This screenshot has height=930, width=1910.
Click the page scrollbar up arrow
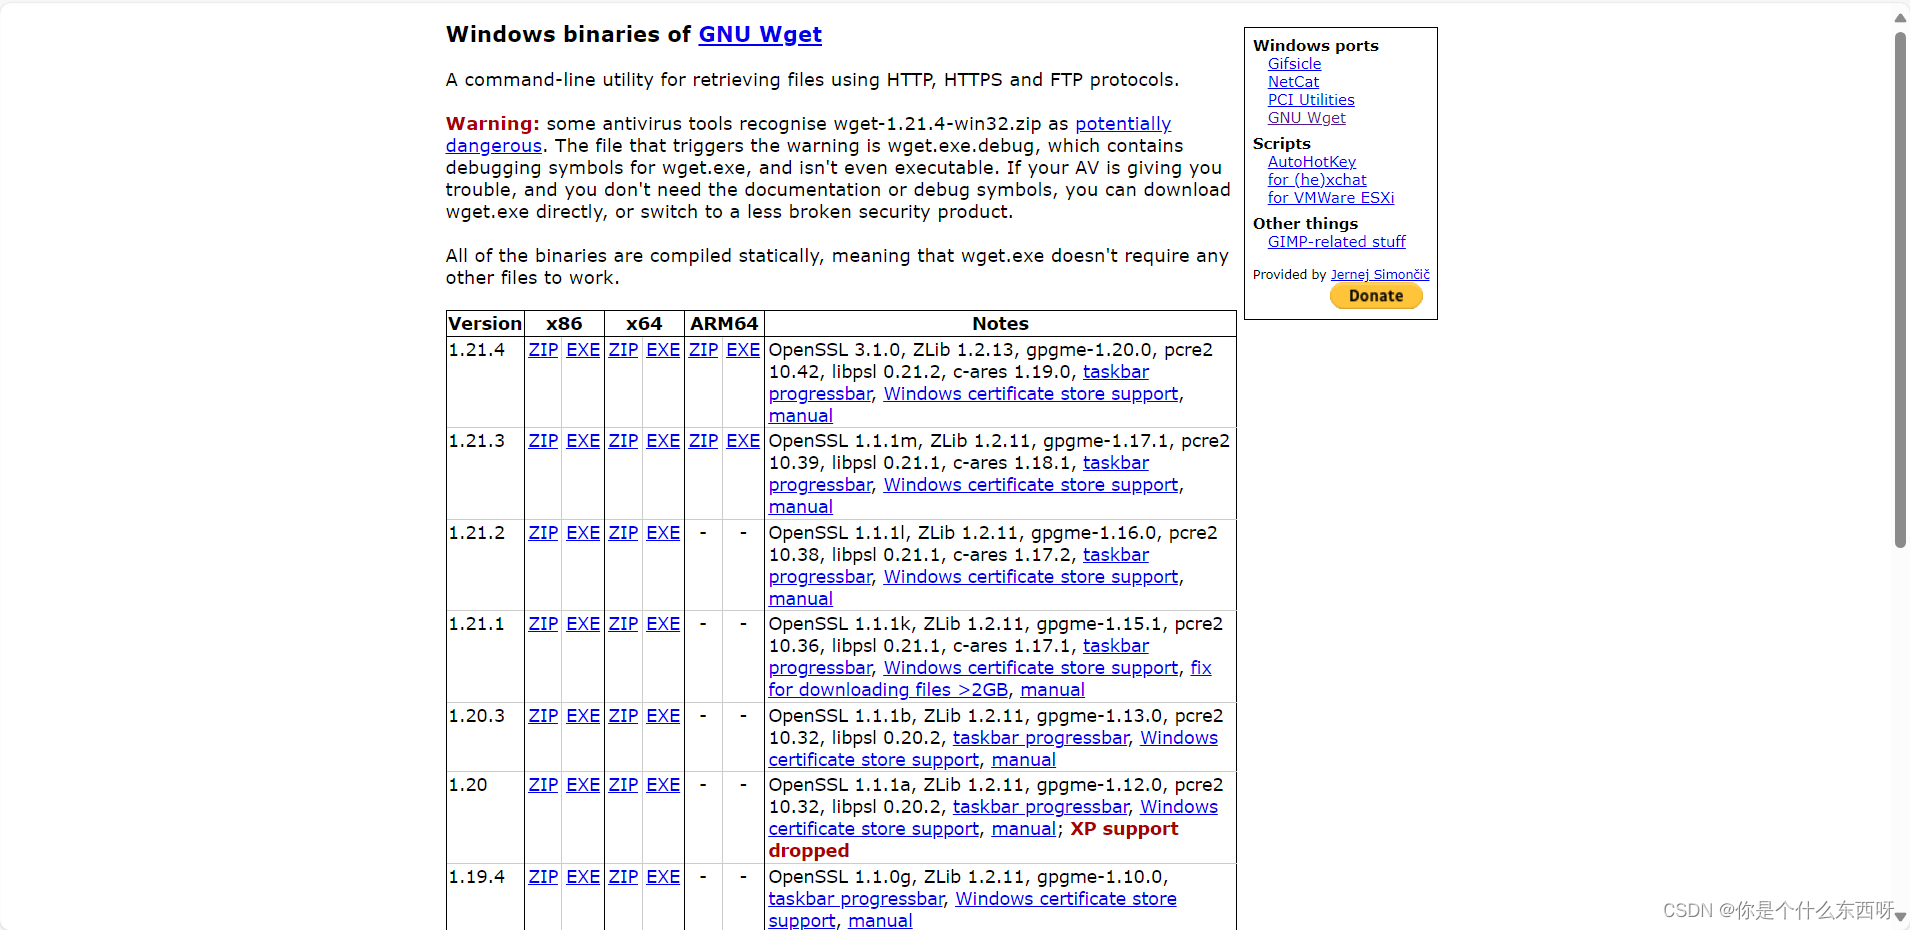click(1900, 17)
